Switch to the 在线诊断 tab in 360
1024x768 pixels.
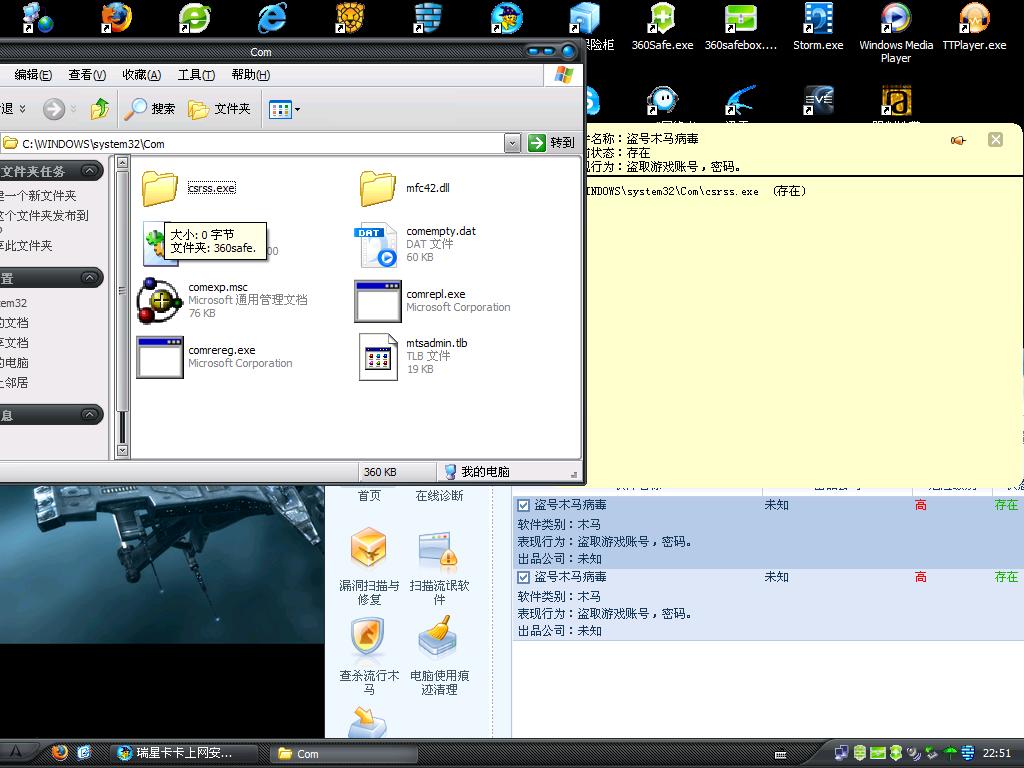tap(439, 496)
